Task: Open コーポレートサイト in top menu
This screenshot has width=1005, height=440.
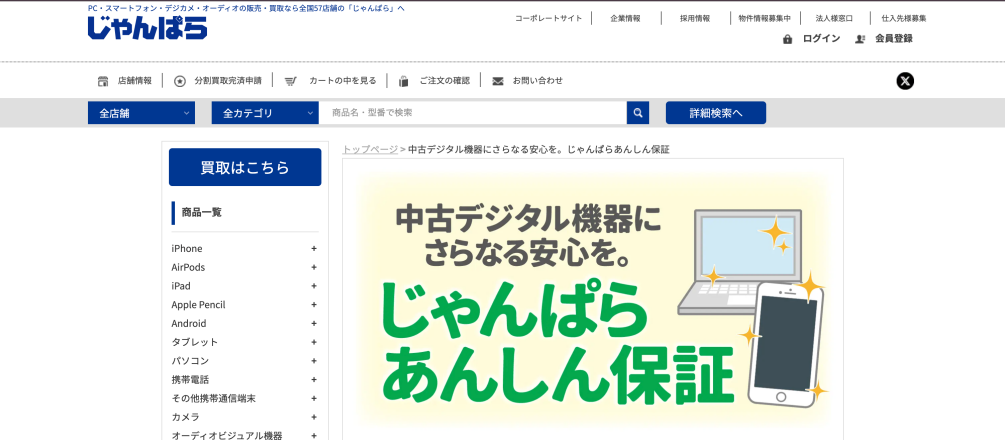Action: pyautogui.click(x=546, y=18)
